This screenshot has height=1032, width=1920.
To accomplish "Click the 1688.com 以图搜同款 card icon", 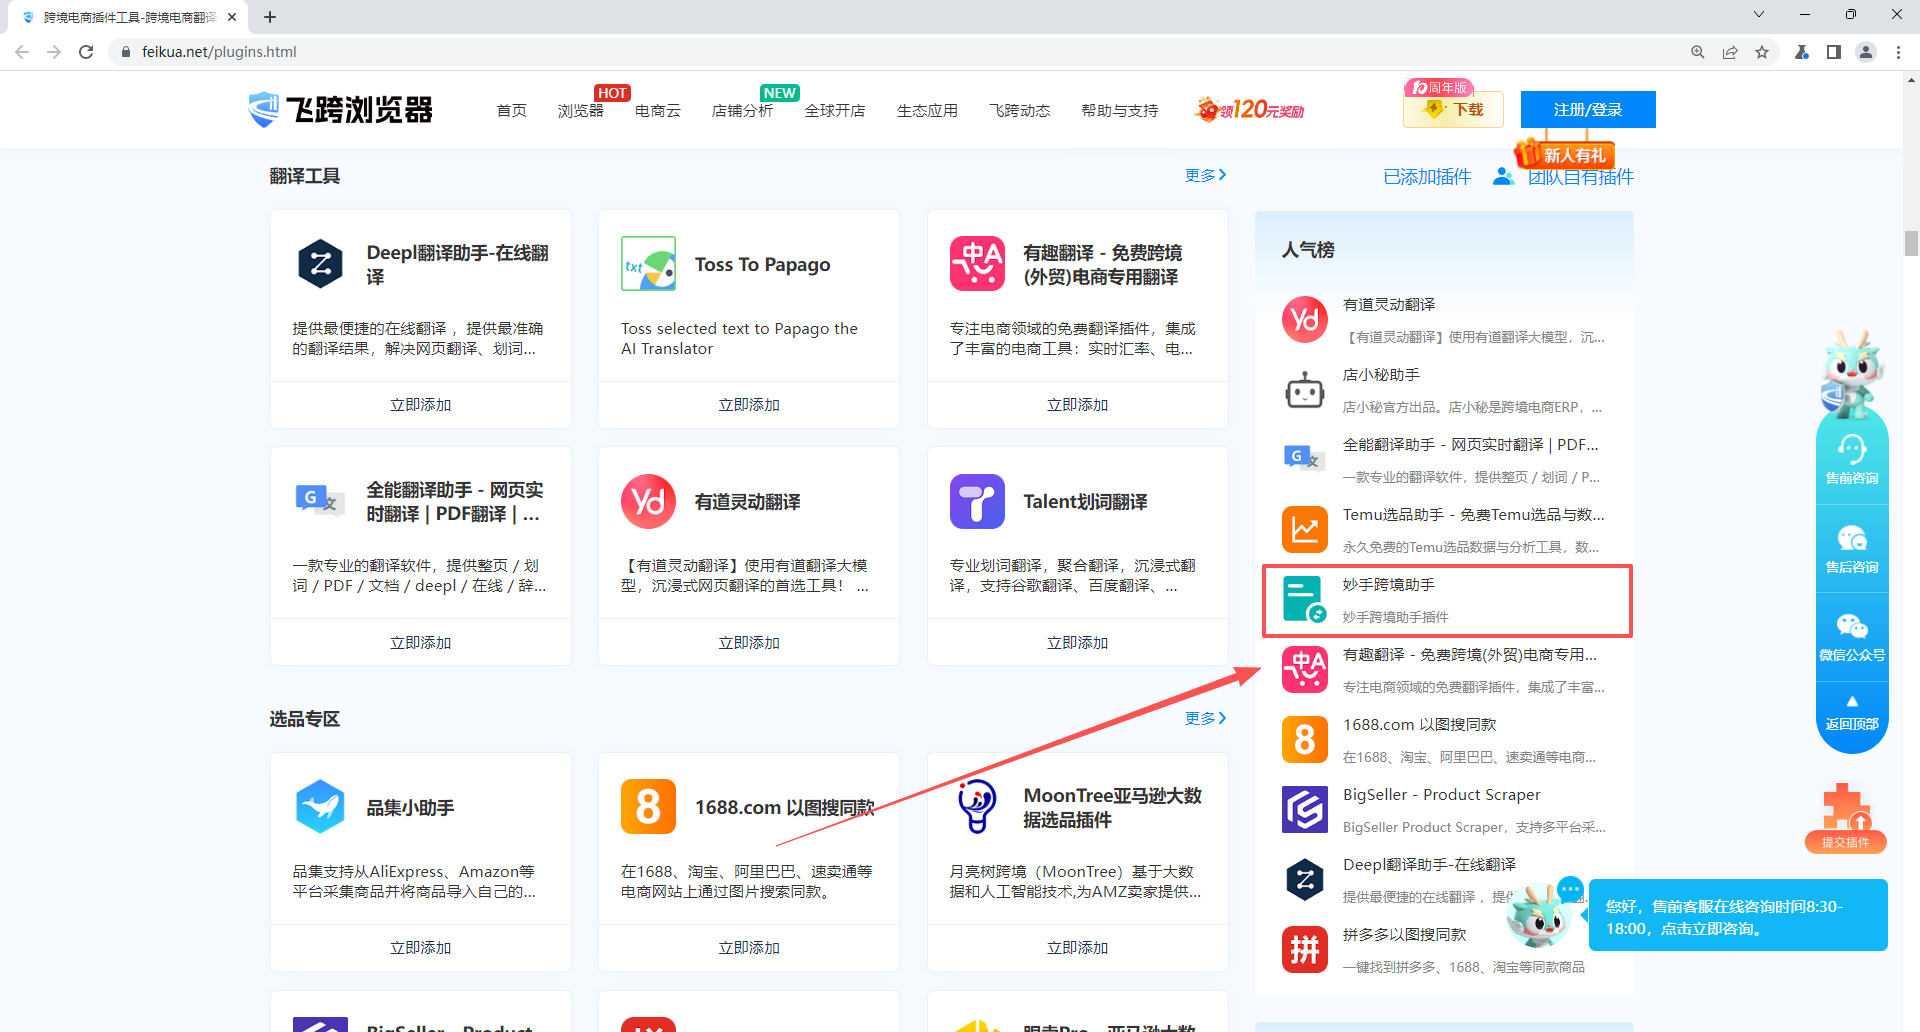I will (x=648, y=806).
